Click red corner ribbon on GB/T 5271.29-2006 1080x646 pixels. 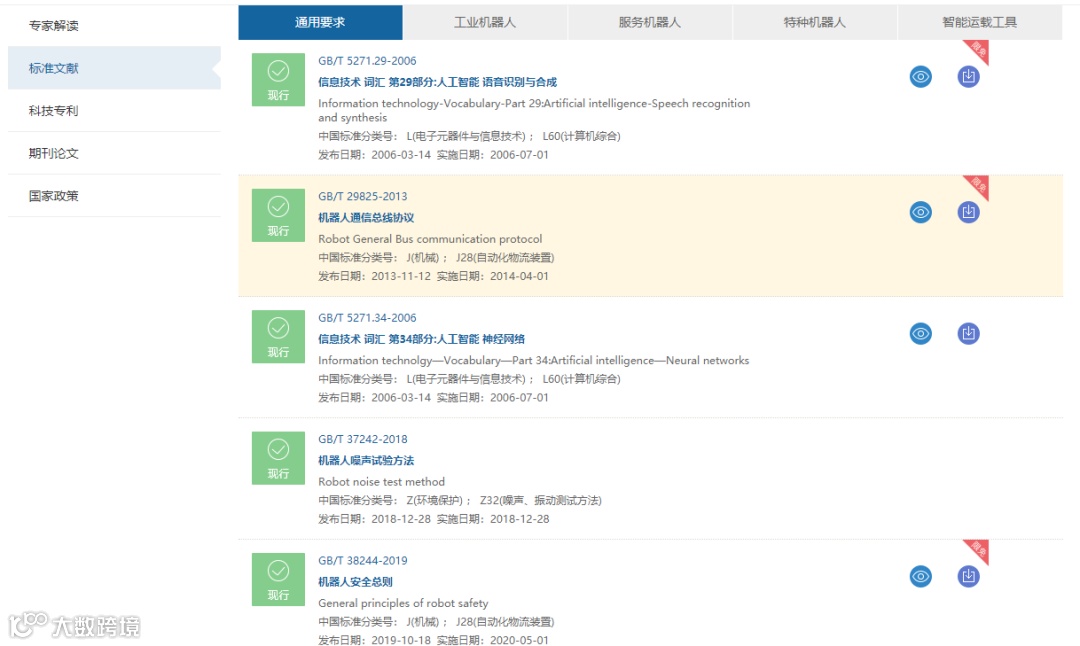tap(979, 50)
